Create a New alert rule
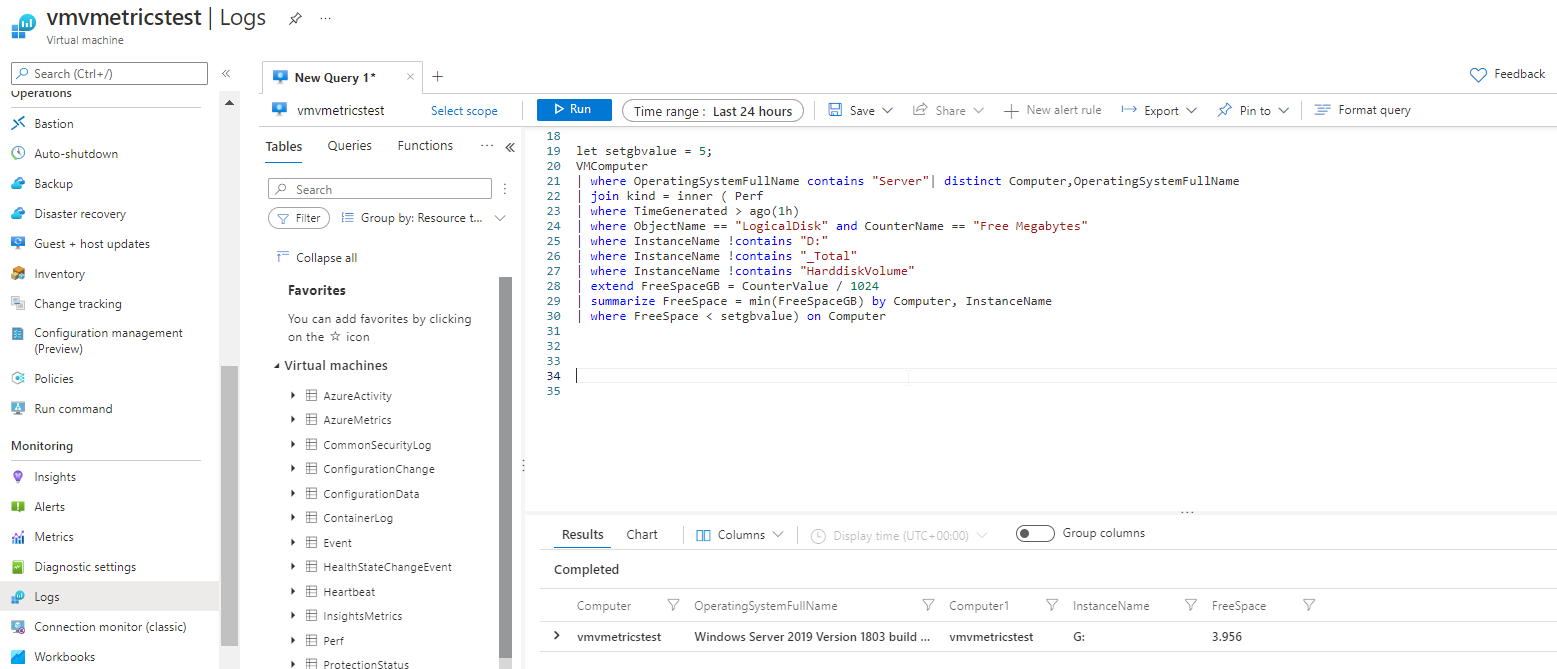Viewport: 1557px width, 669px height. pyautogui.click(x=1052, y=111)
